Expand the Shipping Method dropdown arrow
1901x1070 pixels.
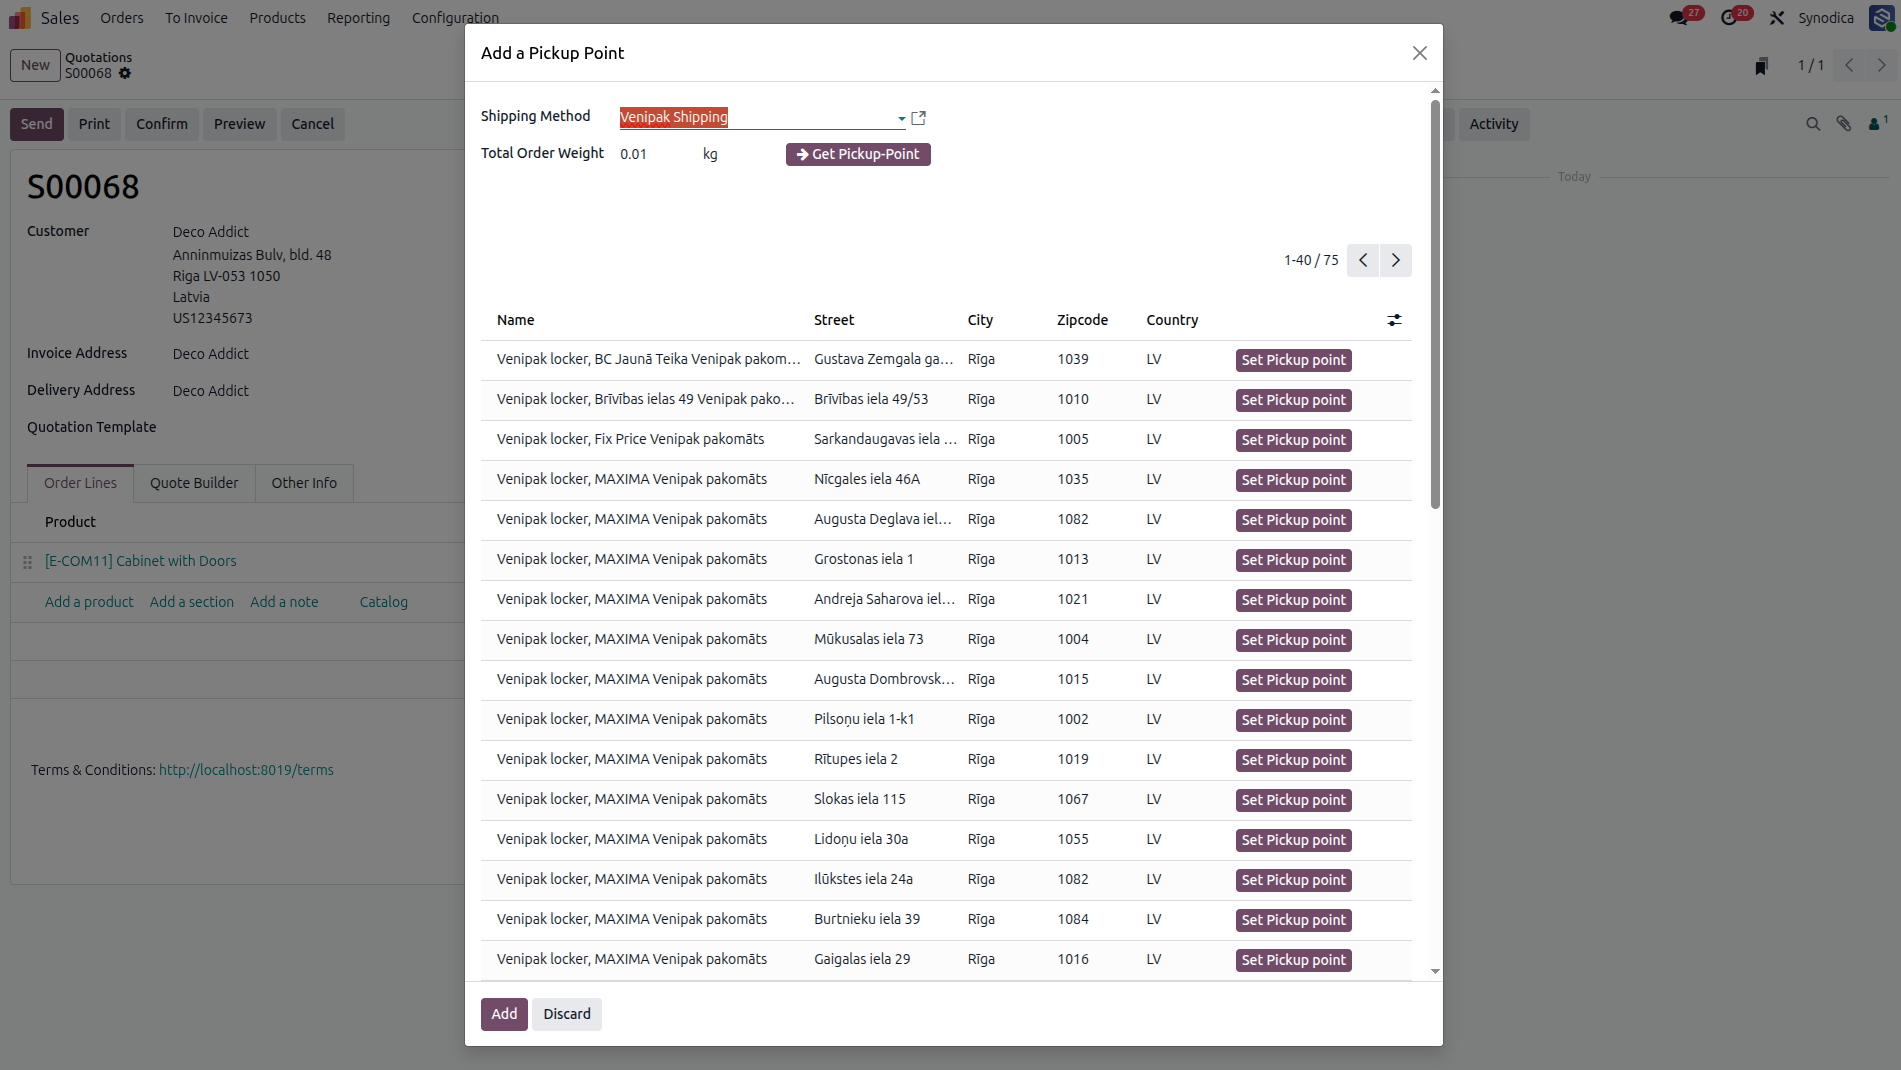[902, 118]
